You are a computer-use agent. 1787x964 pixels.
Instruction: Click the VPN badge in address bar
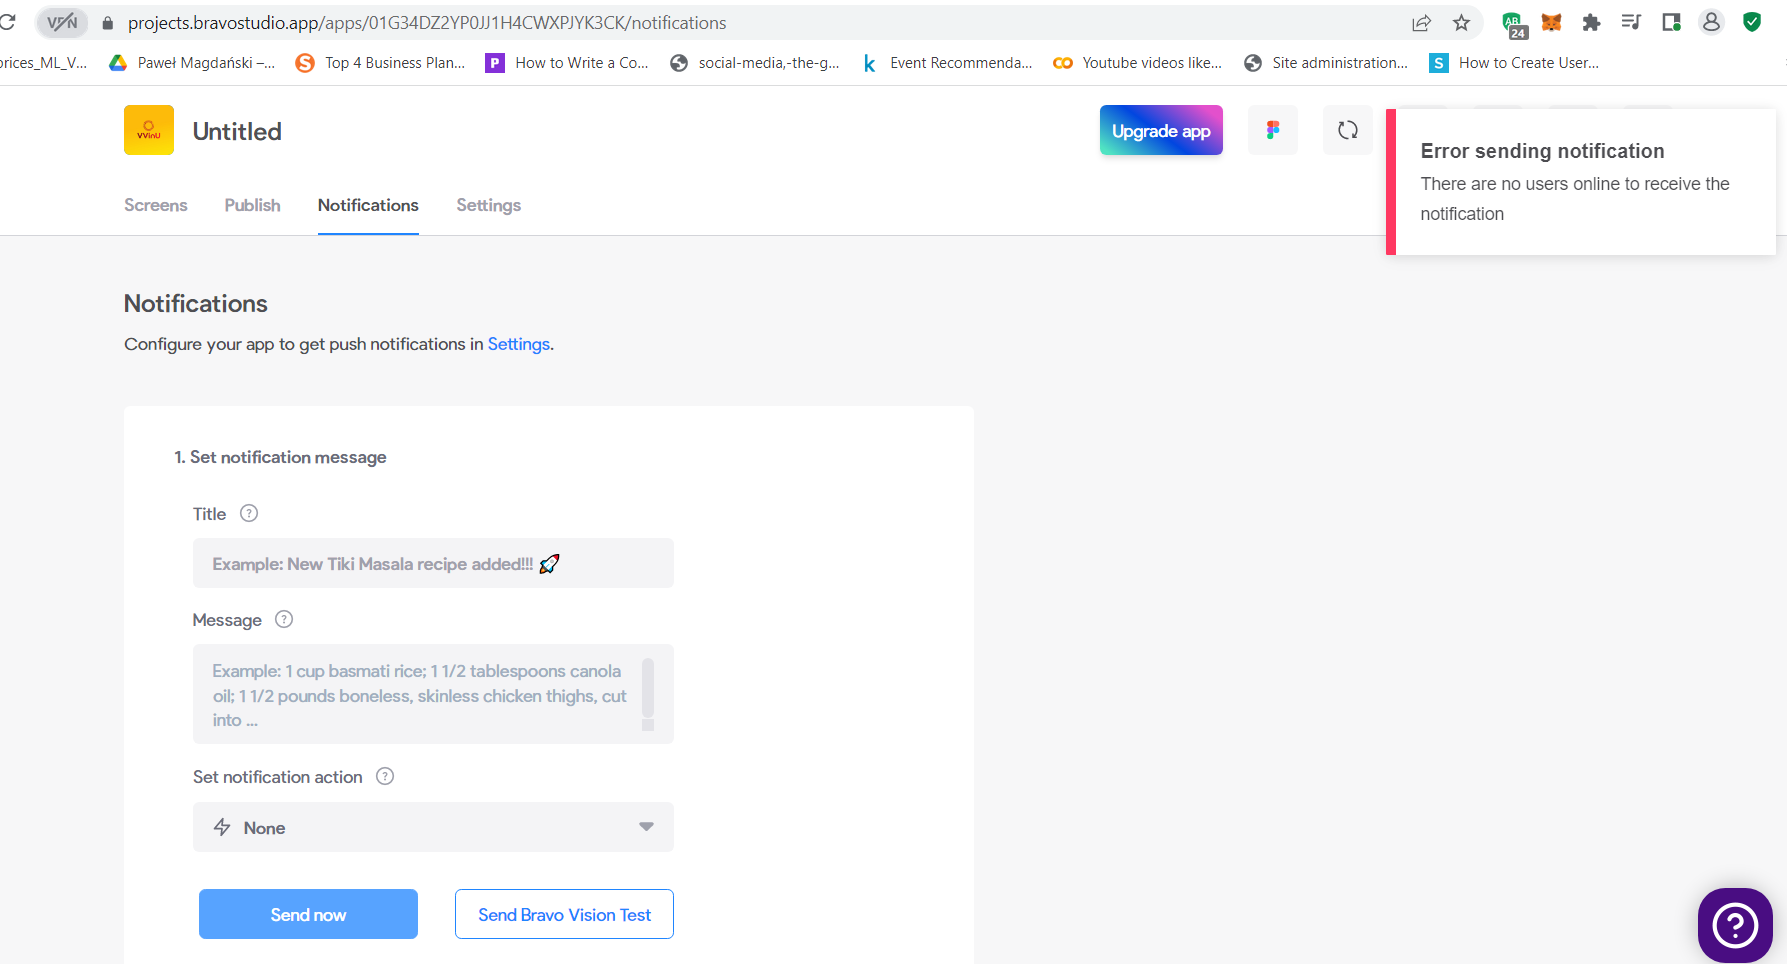62,22
